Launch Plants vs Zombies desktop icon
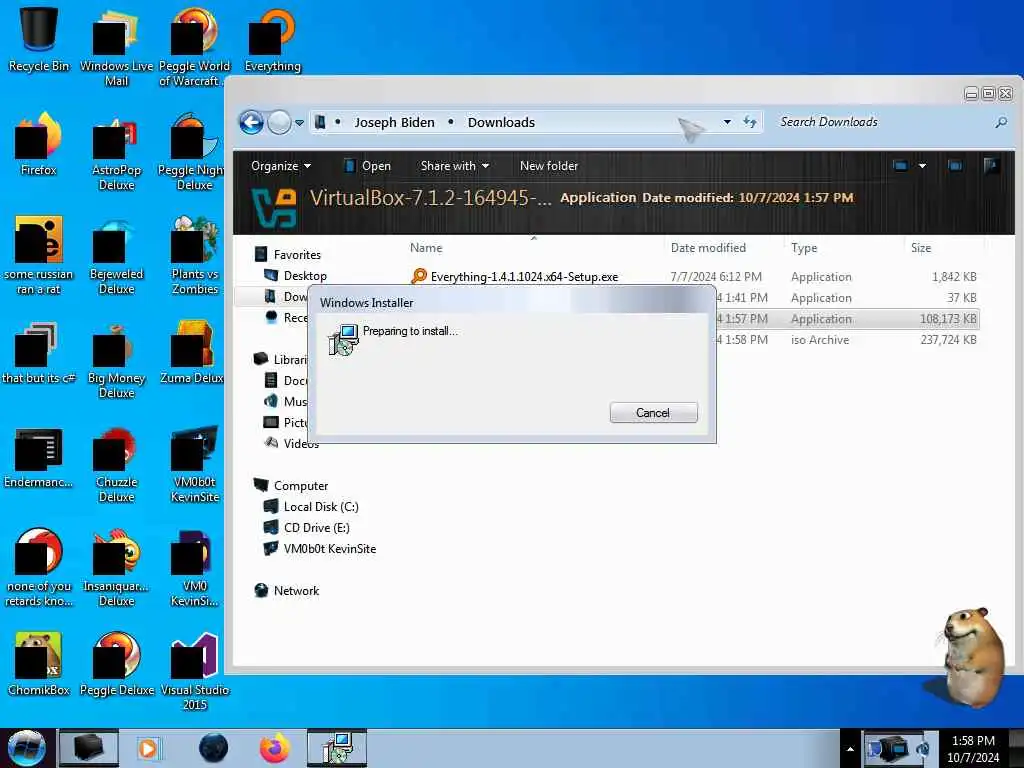 click(x=194, y=255)
